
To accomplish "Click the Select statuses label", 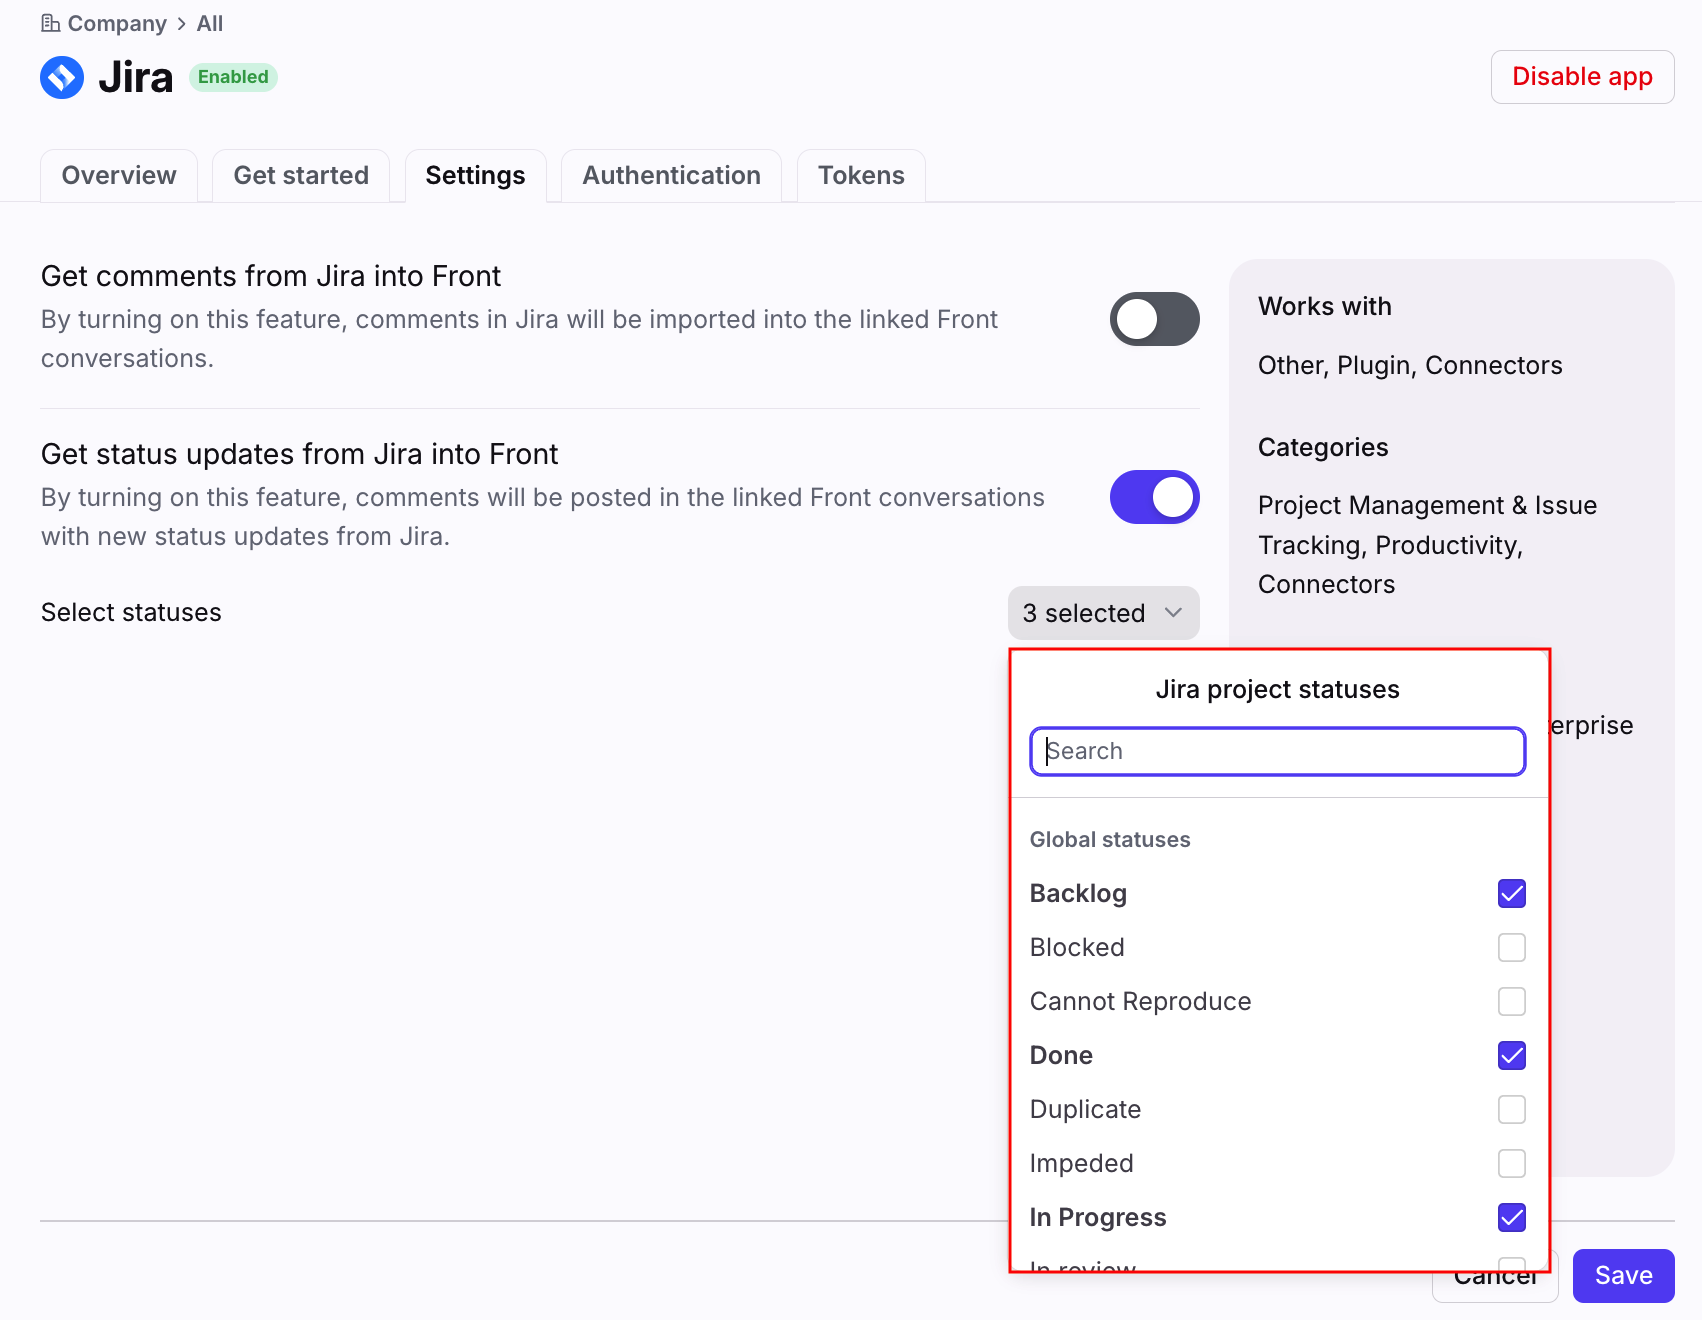I will tap(131, 612).
